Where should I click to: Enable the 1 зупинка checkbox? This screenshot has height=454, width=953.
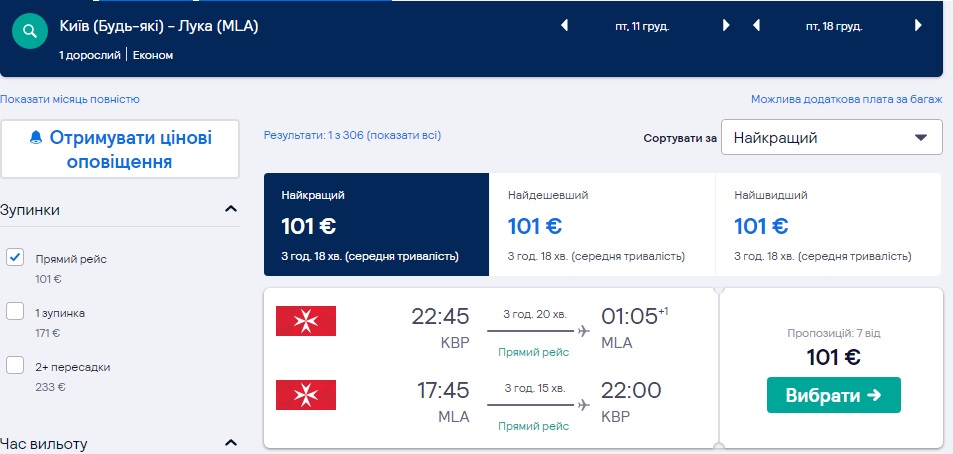tap(15, 312)
